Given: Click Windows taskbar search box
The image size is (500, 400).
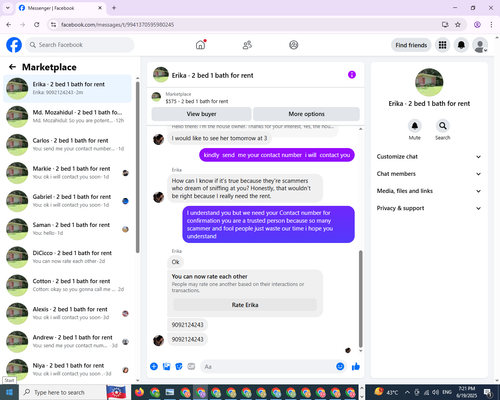Looking at the screenshot, I should point(62,392).
